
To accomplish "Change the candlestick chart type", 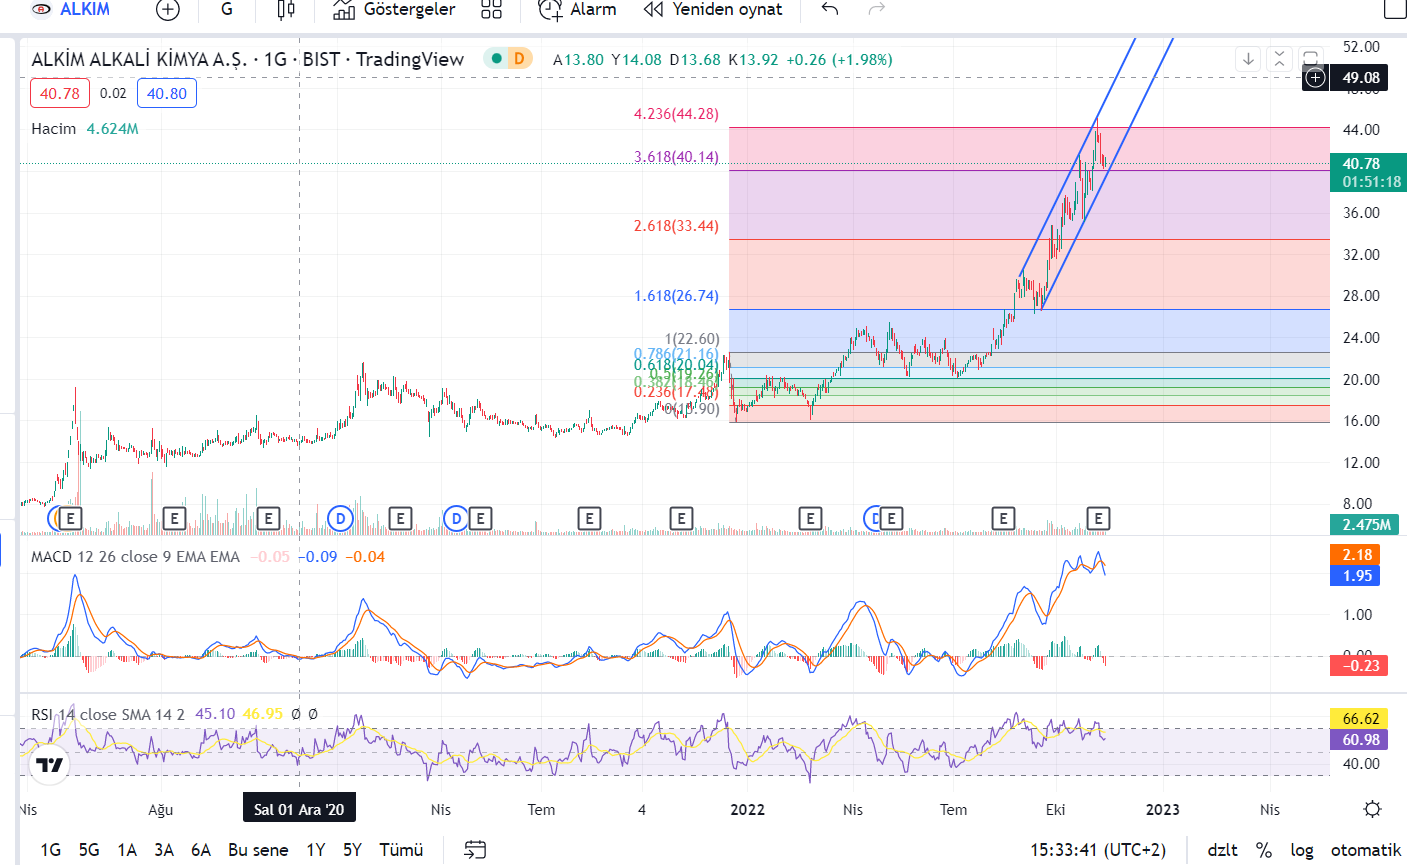I will [x=285, y=9].
